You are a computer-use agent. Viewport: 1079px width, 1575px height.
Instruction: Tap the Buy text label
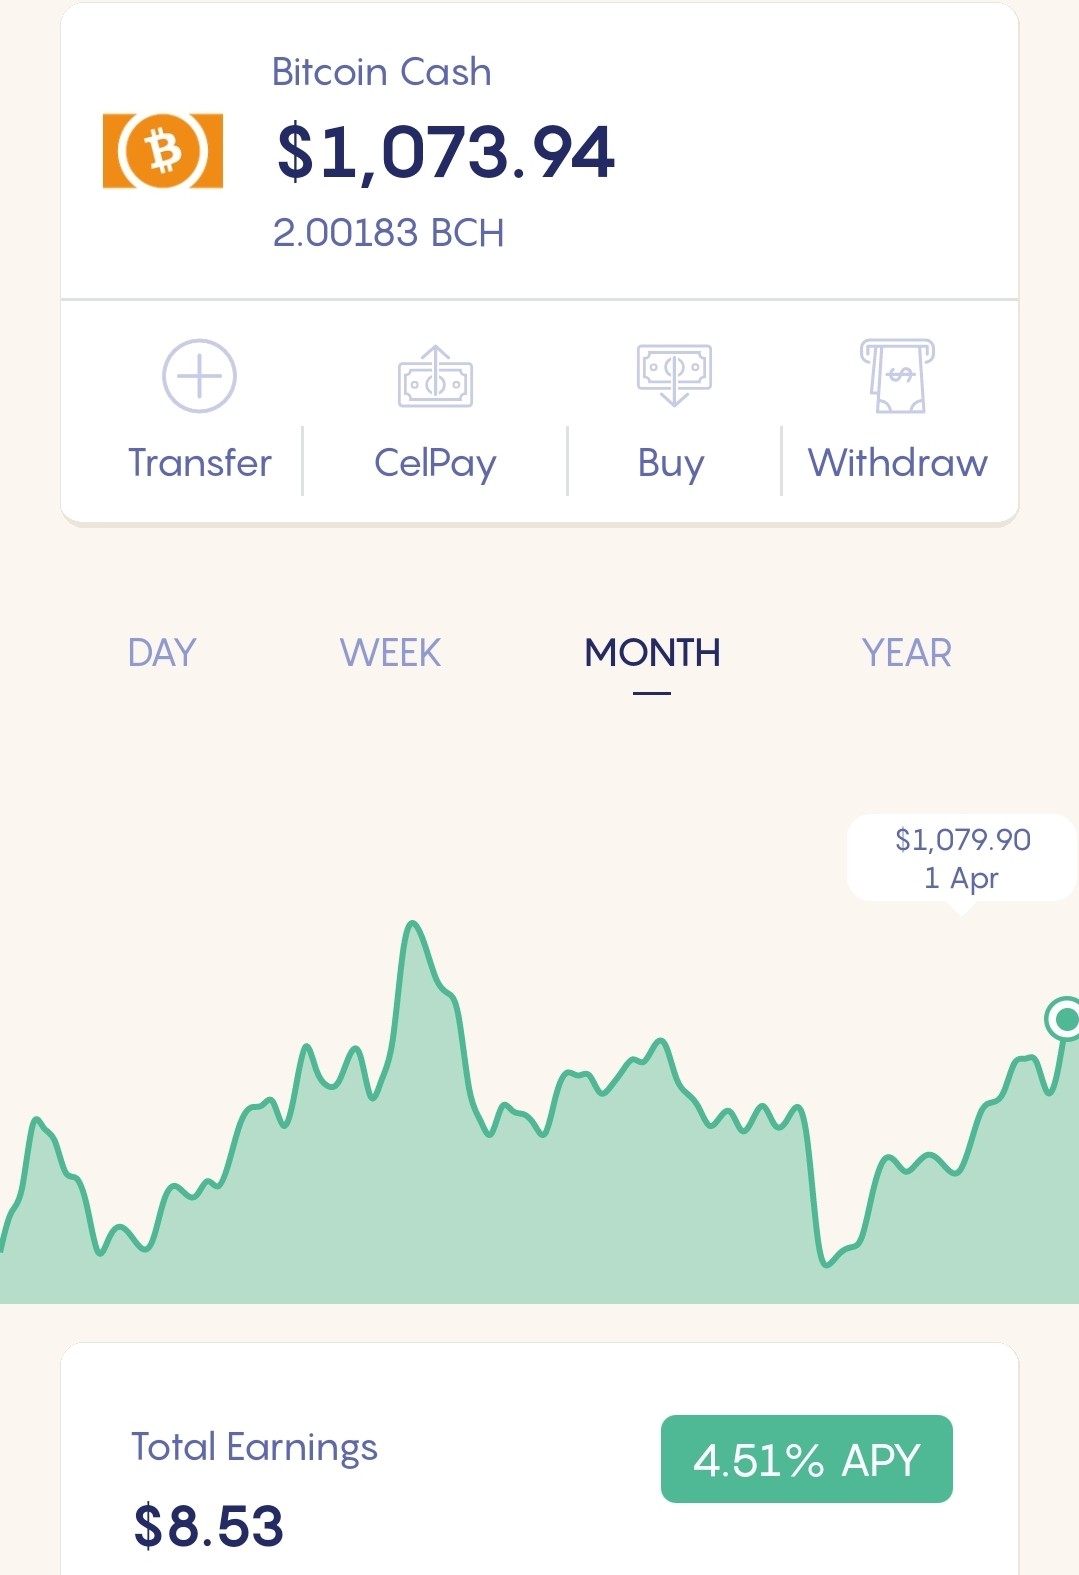click(671, 465)
